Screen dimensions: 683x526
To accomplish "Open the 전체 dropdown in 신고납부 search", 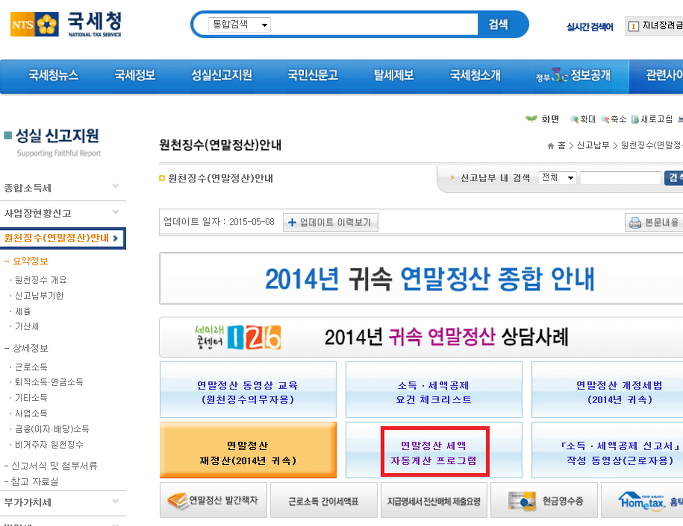I will (x=557, y=178).
